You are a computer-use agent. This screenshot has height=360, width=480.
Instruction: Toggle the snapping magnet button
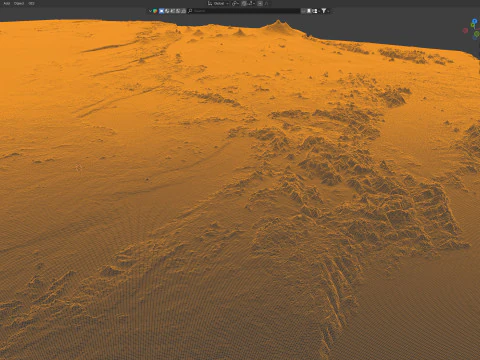click(244, 3)
